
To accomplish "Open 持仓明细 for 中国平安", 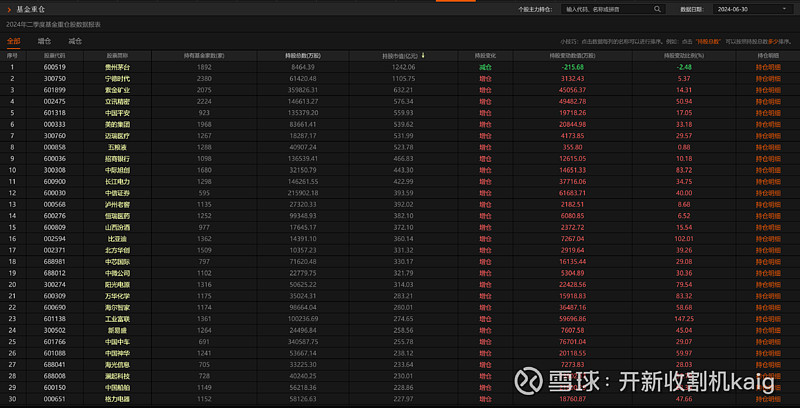I will pos(768,113).
